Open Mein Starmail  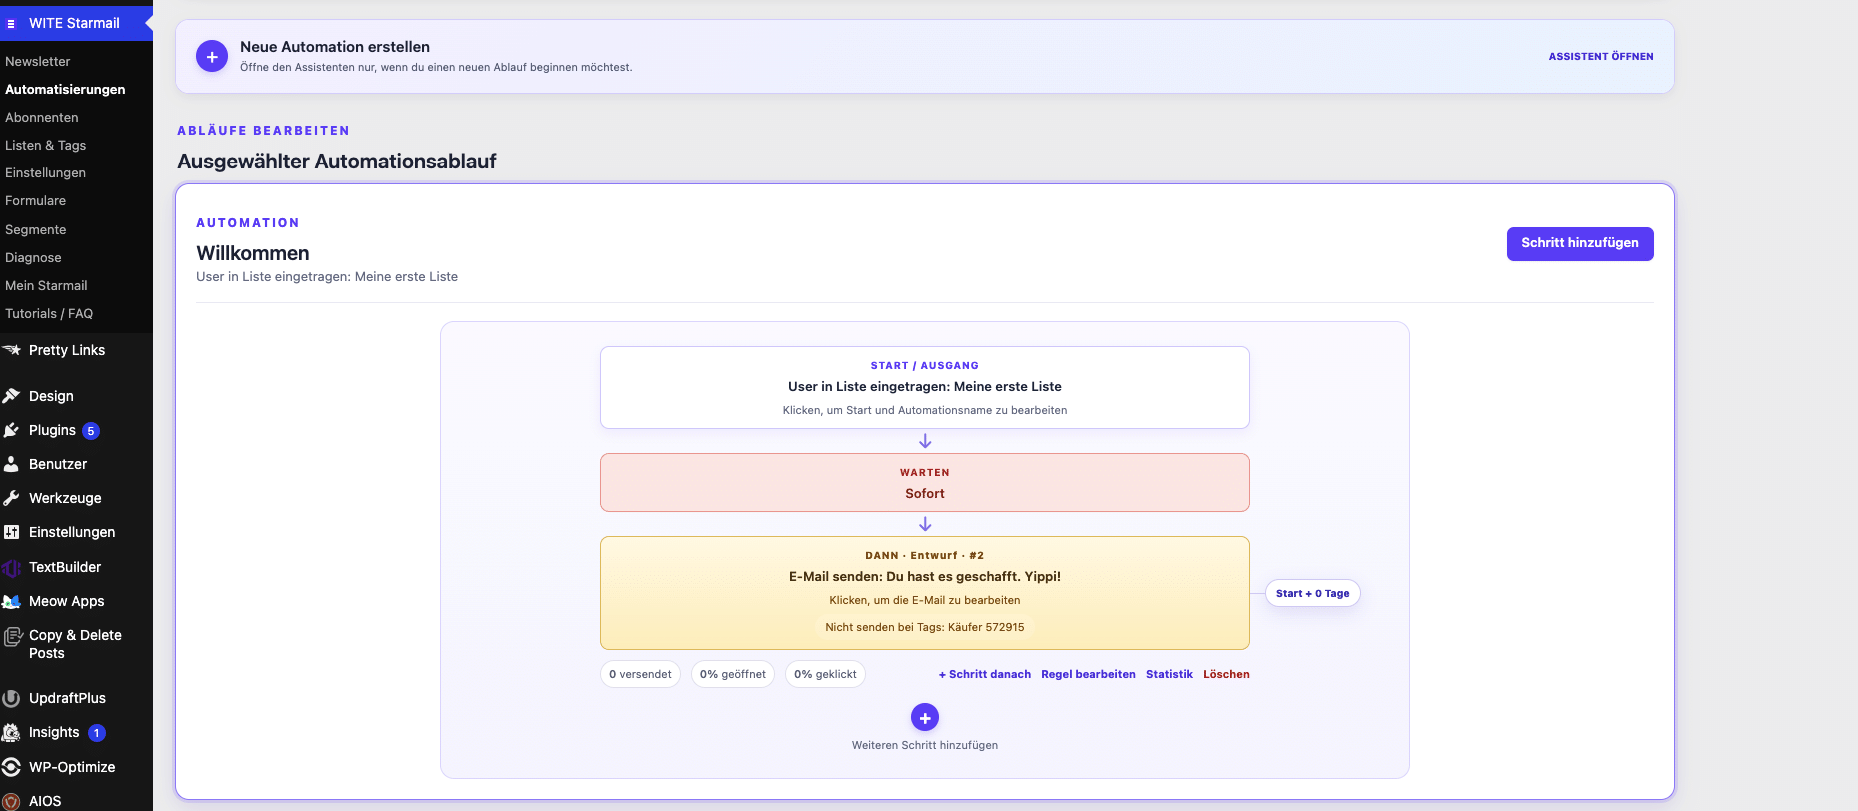click(46, 285)
